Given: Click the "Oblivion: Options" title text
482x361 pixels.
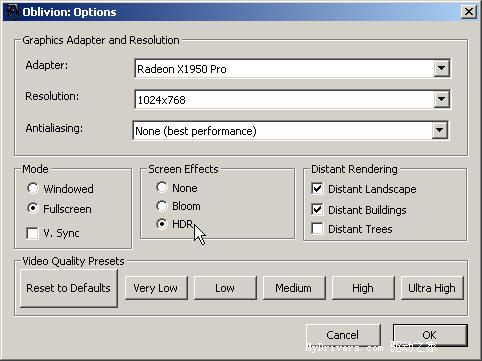Looking at the screenshot, I should tap(69, 12).
